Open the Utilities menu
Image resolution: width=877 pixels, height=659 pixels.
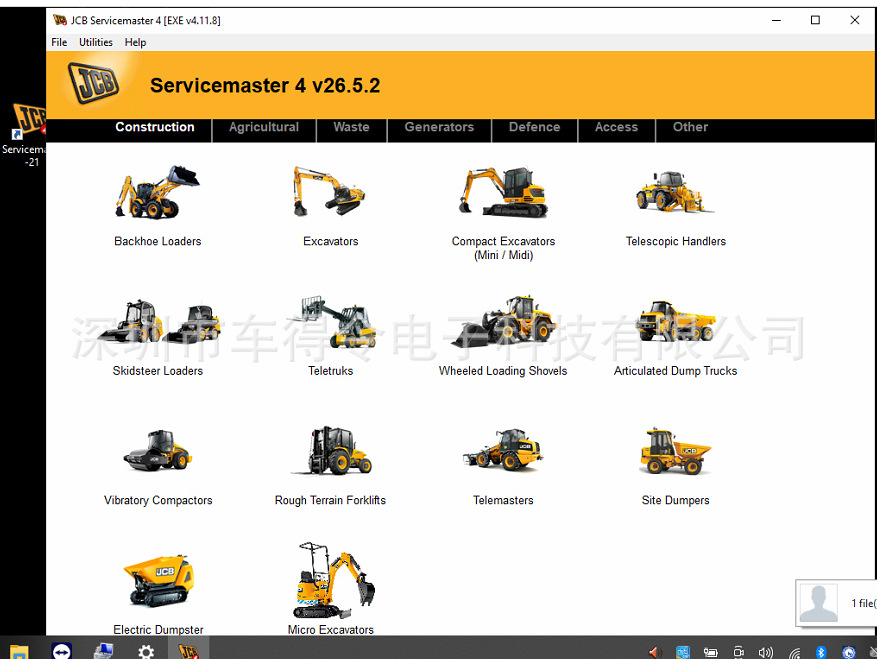pos(96,42)
